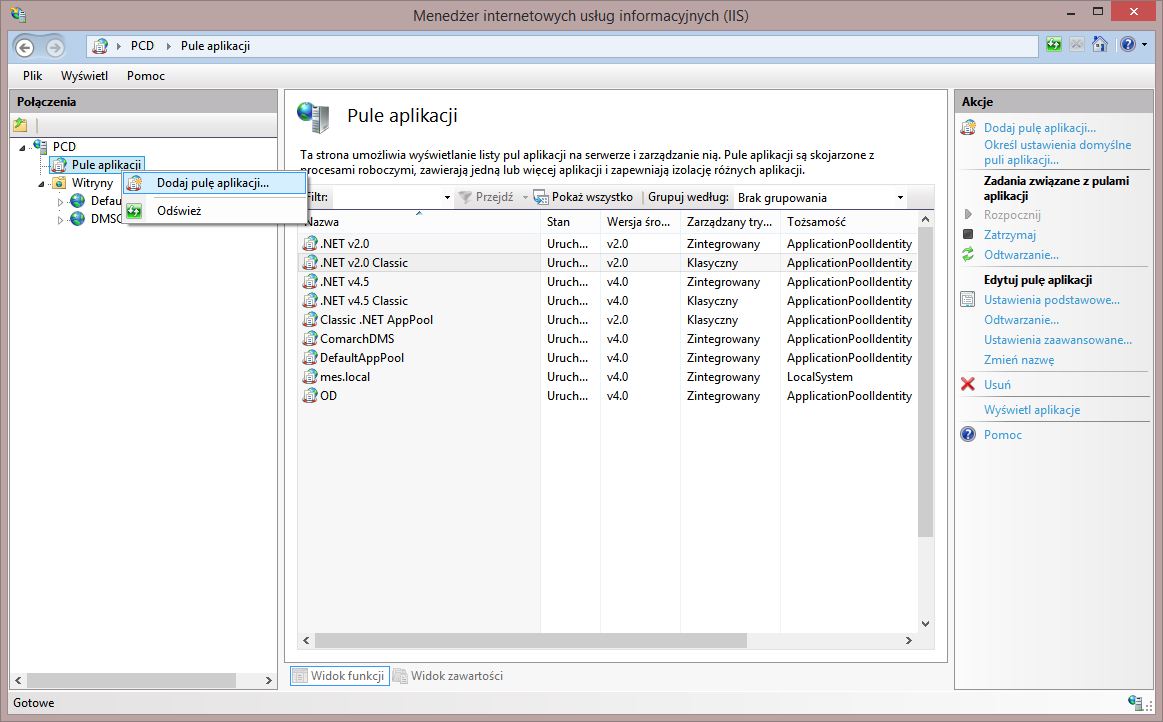
Task: Click the DefaultAppPool row icon
Action: pyautogui.click(x=310, y=358)
